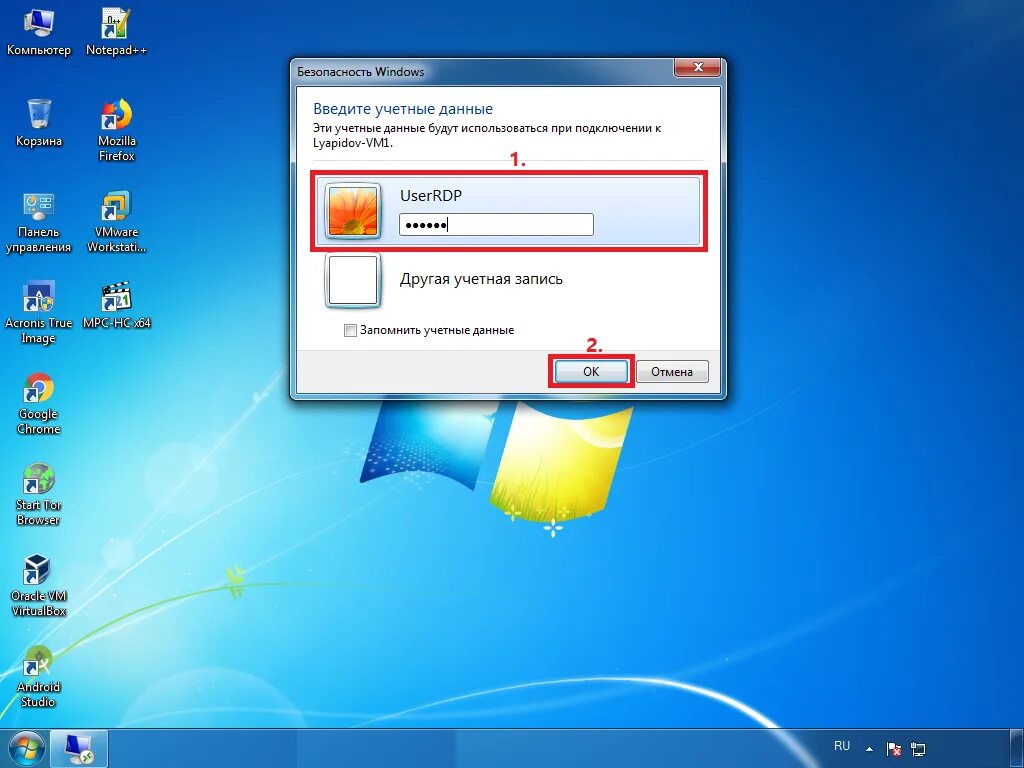This screenshot has height=768, width=1024.
Task: Click Remote Desktop Connection taskbar button
Action: [78, 749]
